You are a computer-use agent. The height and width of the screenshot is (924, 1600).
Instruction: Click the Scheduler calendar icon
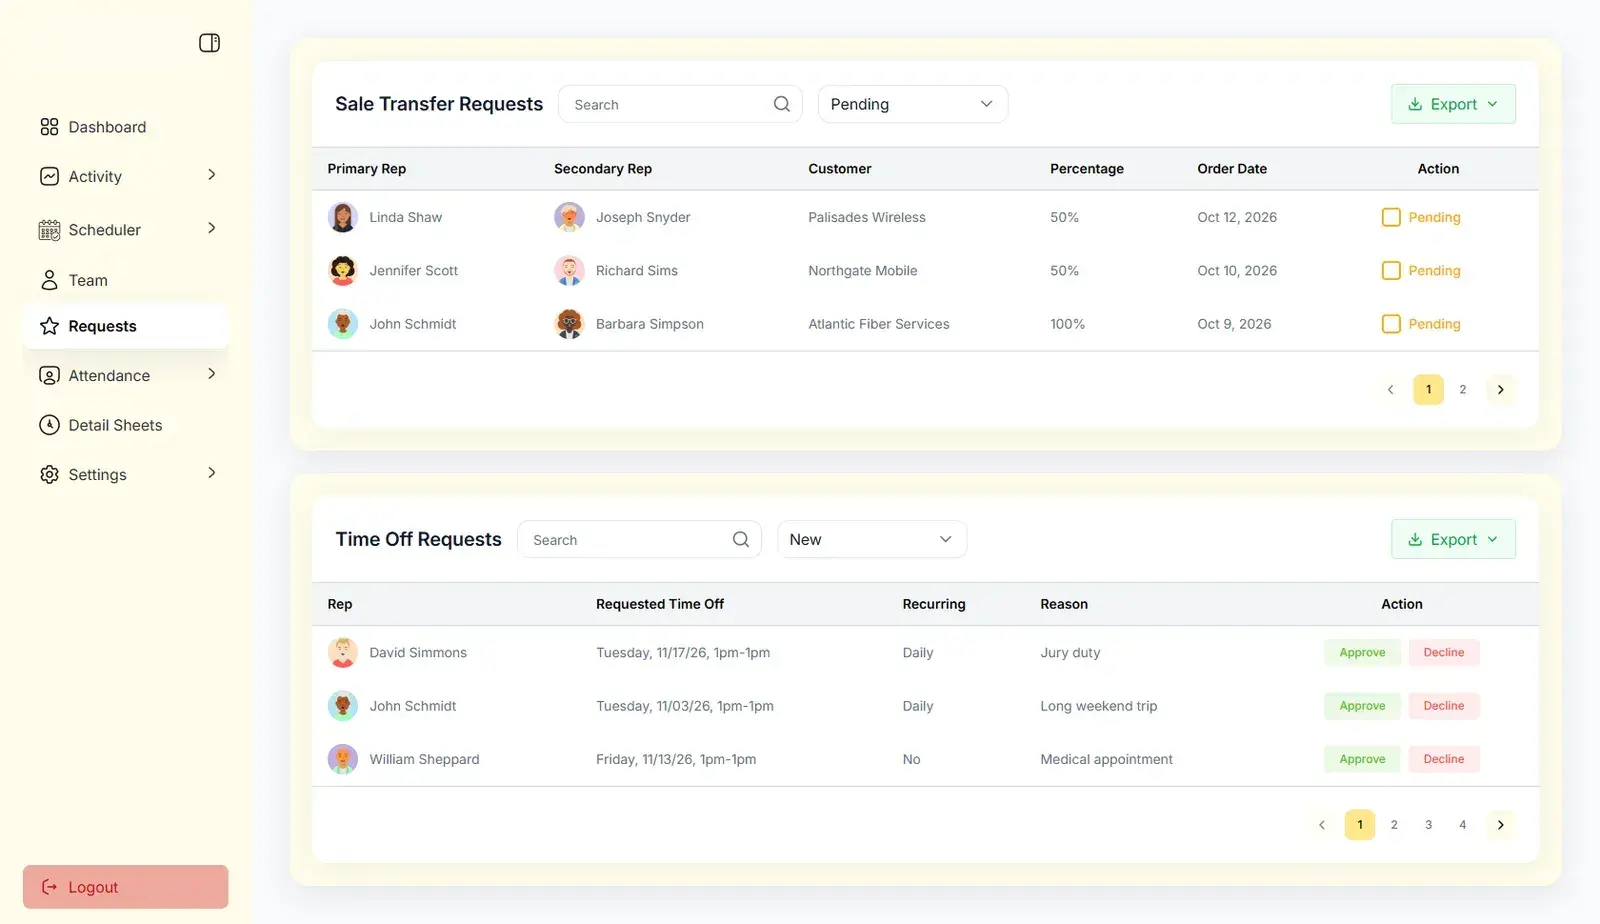coord(49,230)
